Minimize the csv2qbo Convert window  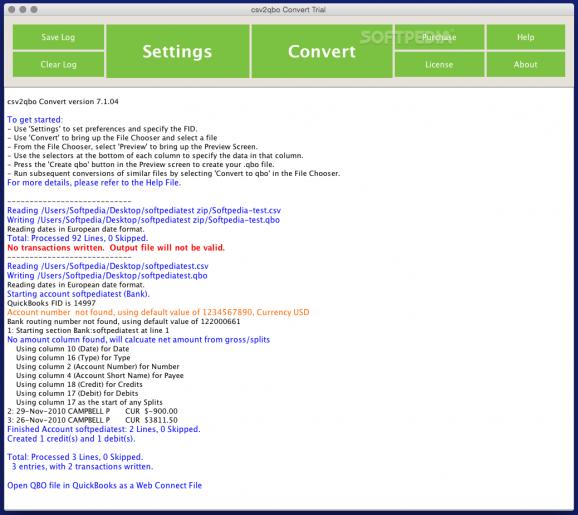click(23, 10)
